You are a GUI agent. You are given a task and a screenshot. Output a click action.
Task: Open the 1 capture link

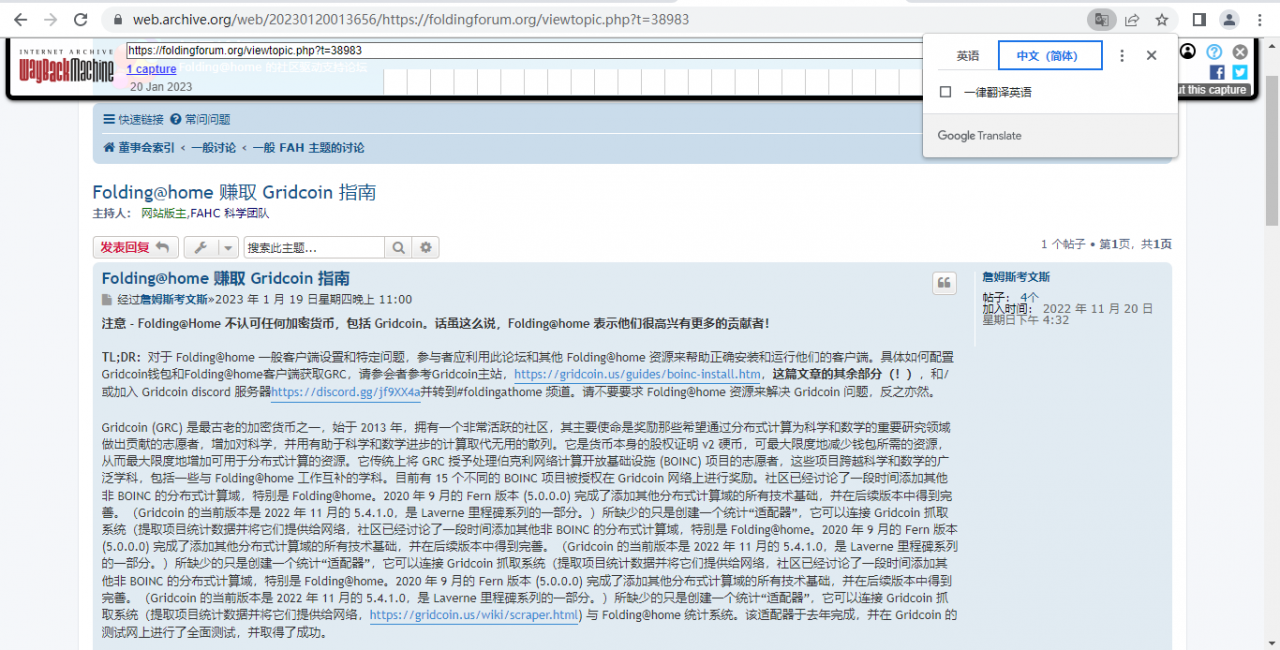151,69
